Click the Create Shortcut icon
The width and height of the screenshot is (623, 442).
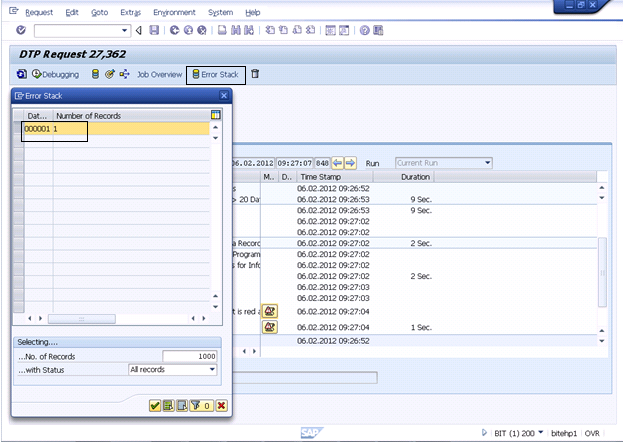tap(344, 30)
